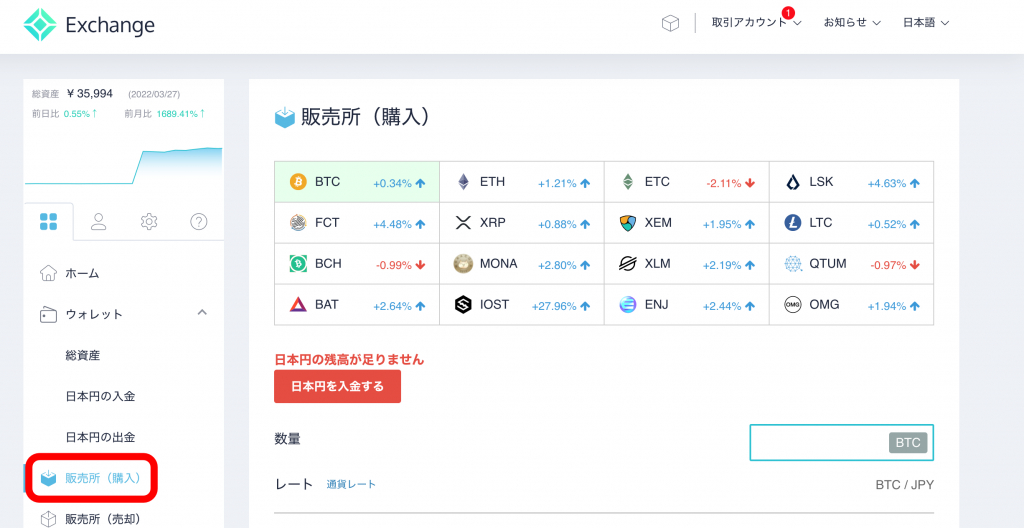The width and height of the screenshot is (1024, 528).
Task: Open 日本円の入金 in sidebar
Action: 100,396
